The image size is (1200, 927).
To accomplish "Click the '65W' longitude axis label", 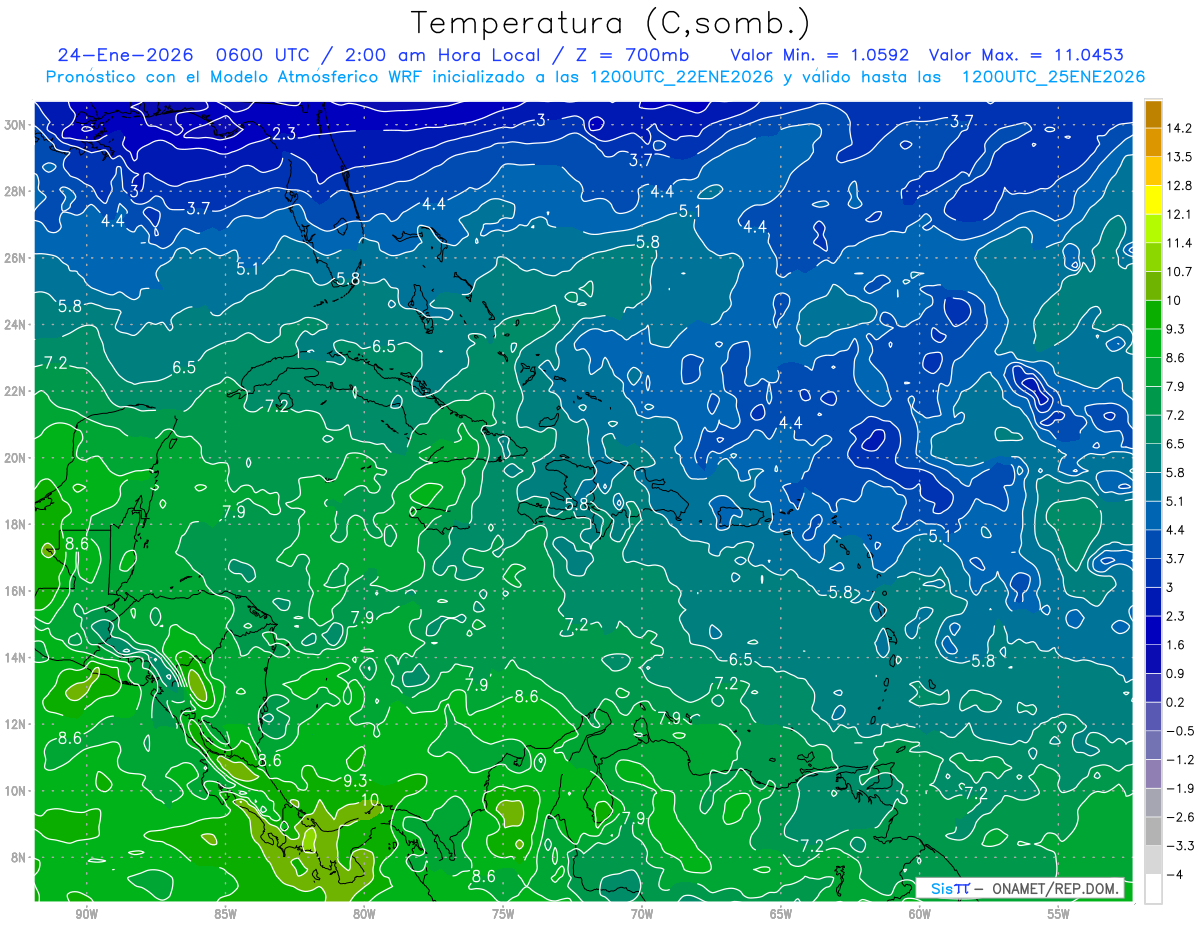I will pos(781,914).
